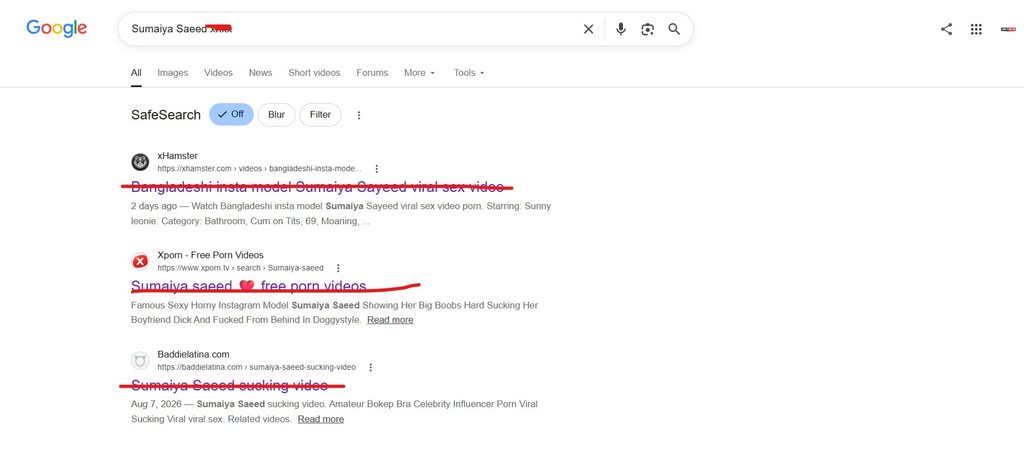This screenshot has width=1024, height=449.
Task: Open search by image (Lens) icon
Action: 647,29
